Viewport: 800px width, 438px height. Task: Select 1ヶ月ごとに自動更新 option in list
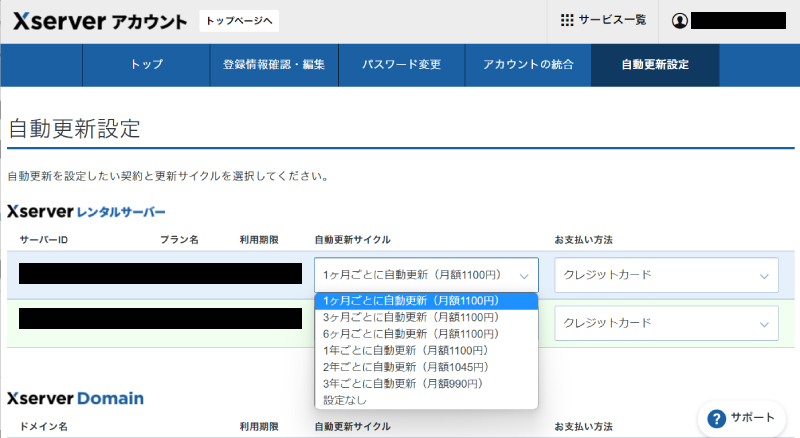click(x=411, y=300)
